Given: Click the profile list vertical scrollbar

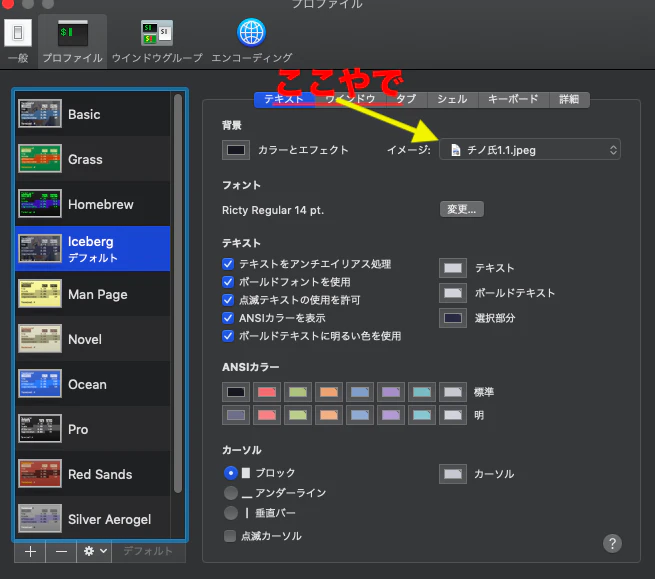Looking at the screenshot, I should (178, 292).
